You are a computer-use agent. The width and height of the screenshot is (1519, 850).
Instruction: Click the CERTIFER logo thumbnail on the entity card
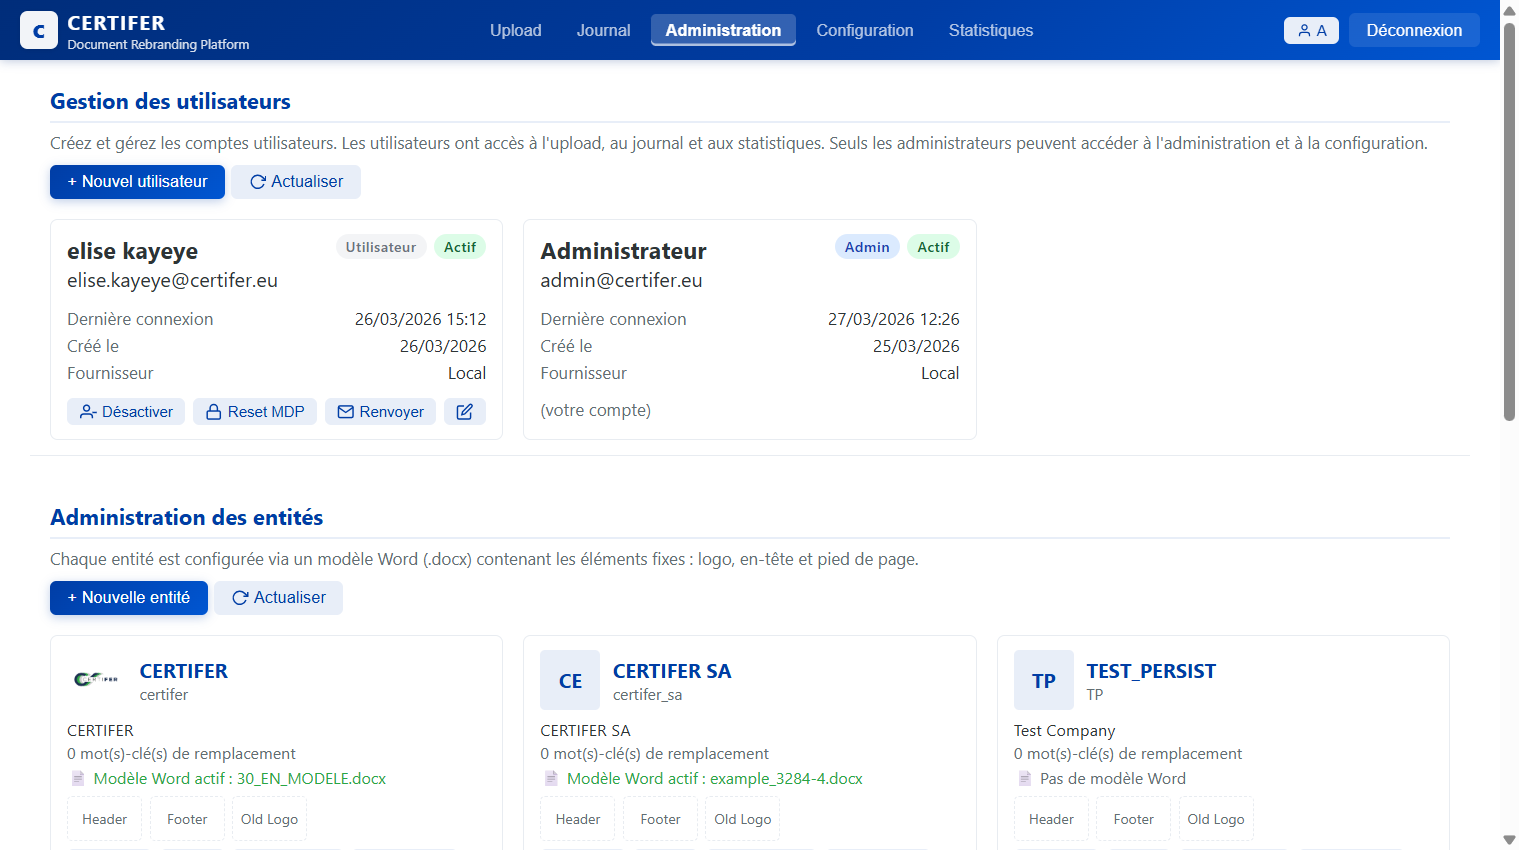tap(96, 677)
